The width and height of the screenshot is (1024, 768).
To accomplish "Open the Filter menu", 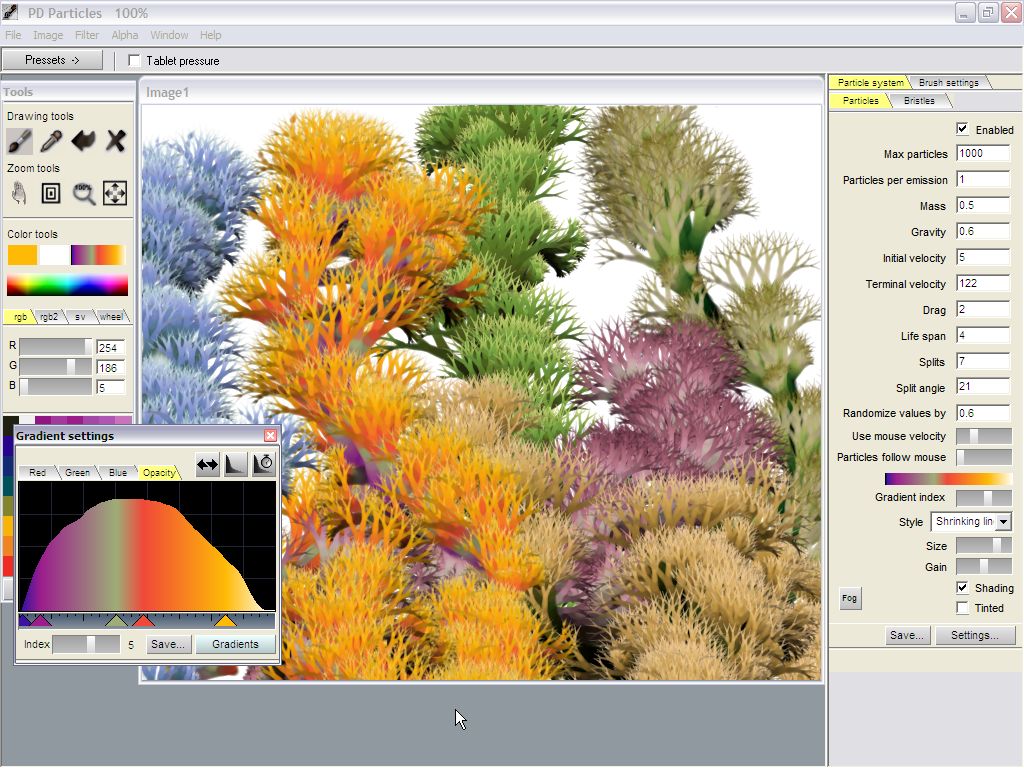I will (x=87, y=35).
